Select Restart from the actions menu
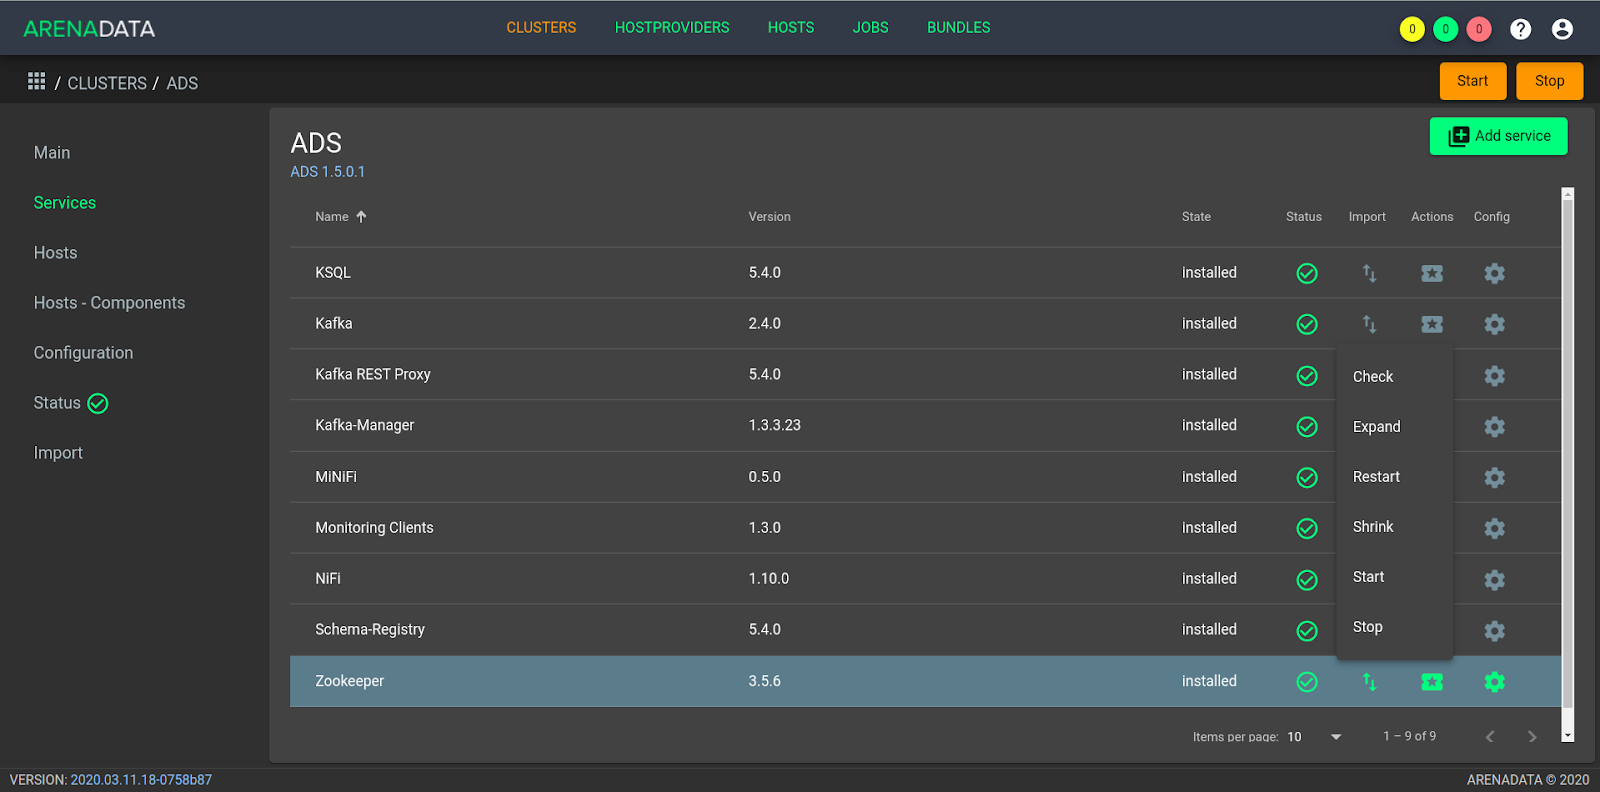Image resolution: width=1600 pixels, height=792 pixels. (x=1376, y=477)
